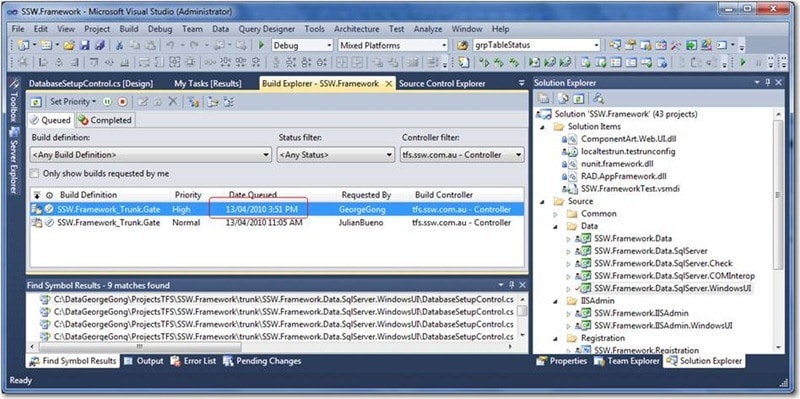The height and width of the screenshot is (399, 800).
Task: Open the Build menu
Action: pos(129,29)
